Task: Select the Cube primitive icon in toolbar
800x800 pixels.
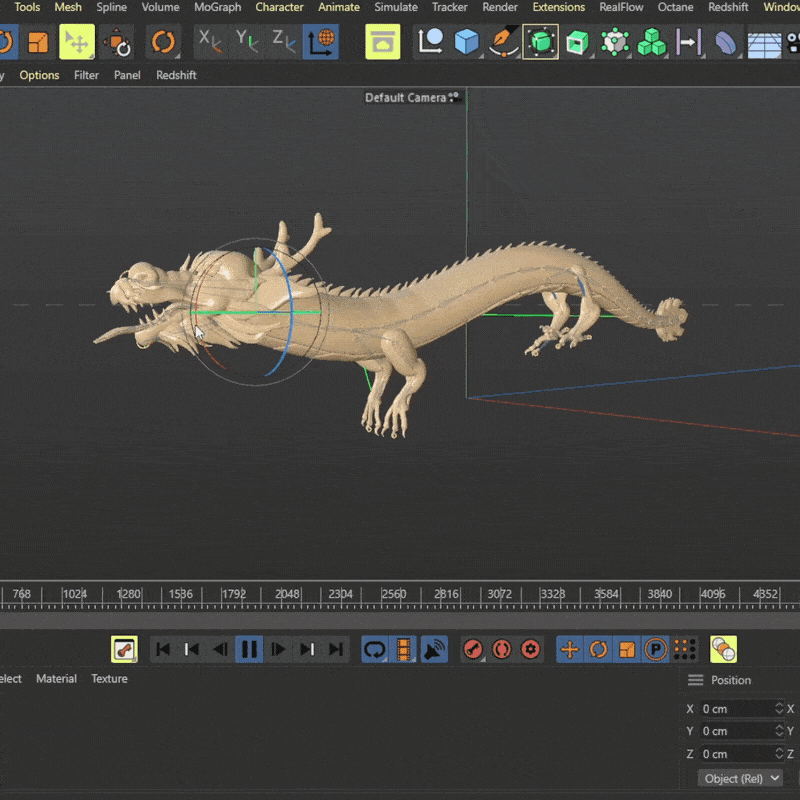Action: (x=467, y=42)
